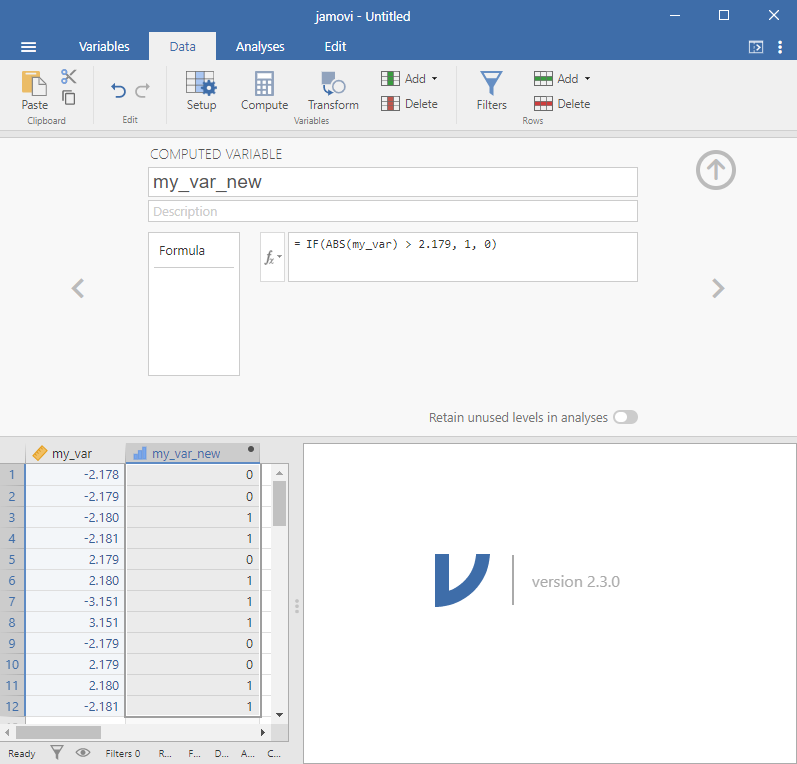Open the Analyses tab
This screenshot has width=797, height=764.
coord(260,46)
